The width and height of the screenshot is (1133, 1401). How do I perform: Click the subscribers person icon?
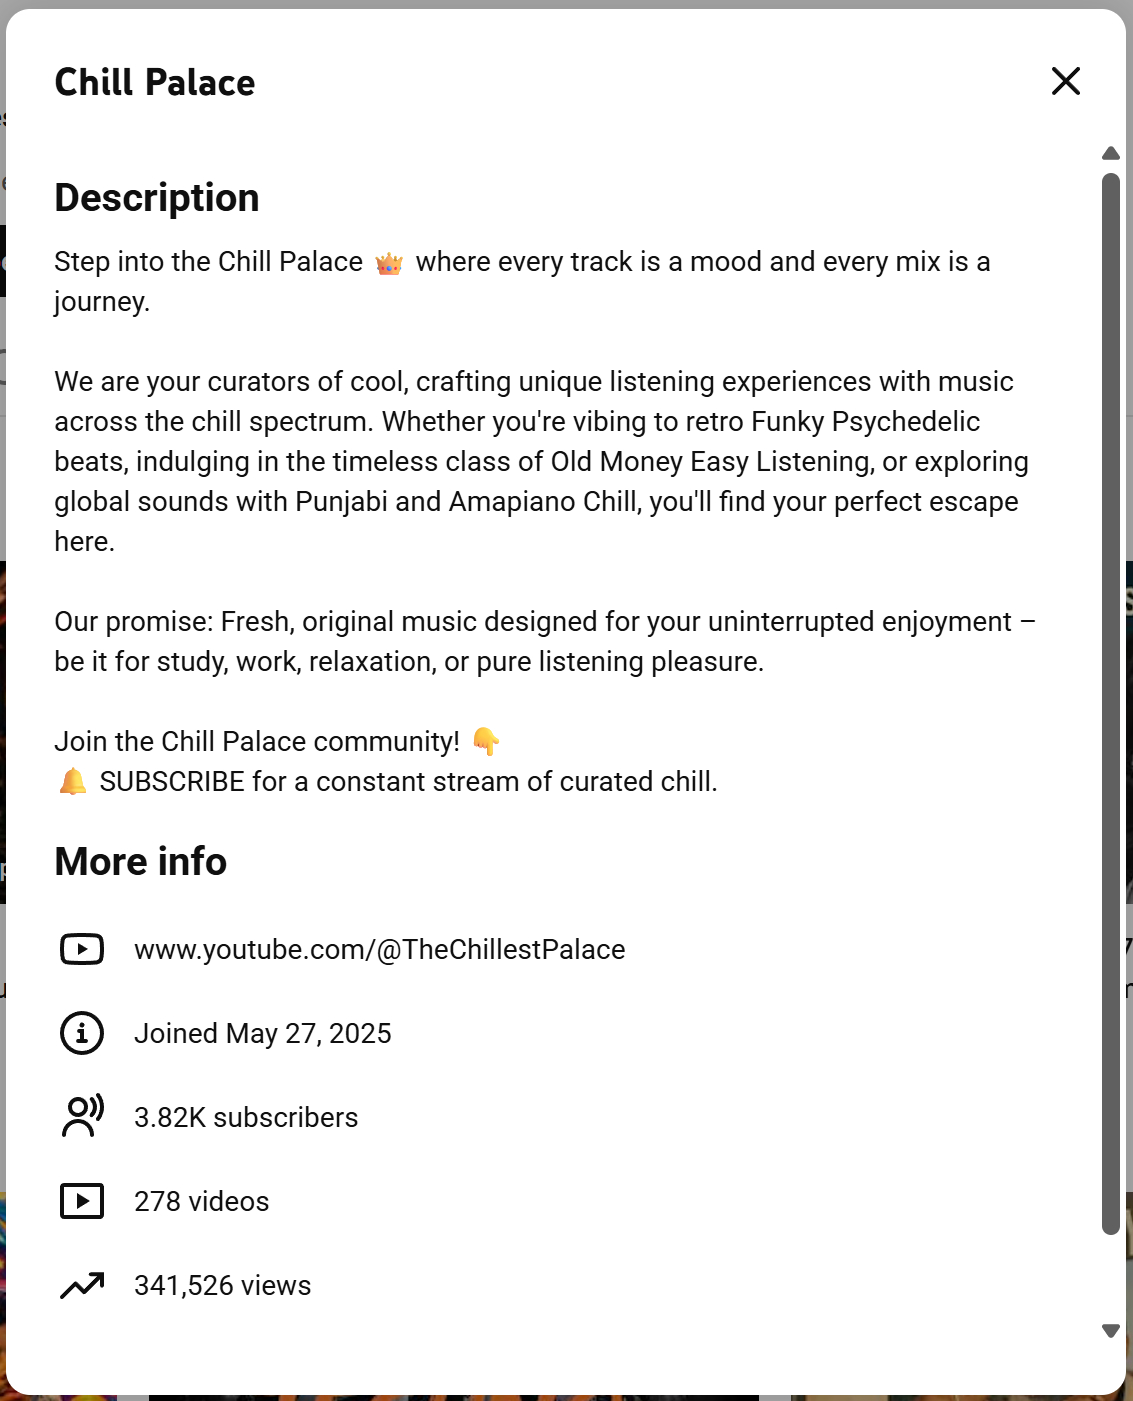pyautogui.click(x=82, y=1117)
